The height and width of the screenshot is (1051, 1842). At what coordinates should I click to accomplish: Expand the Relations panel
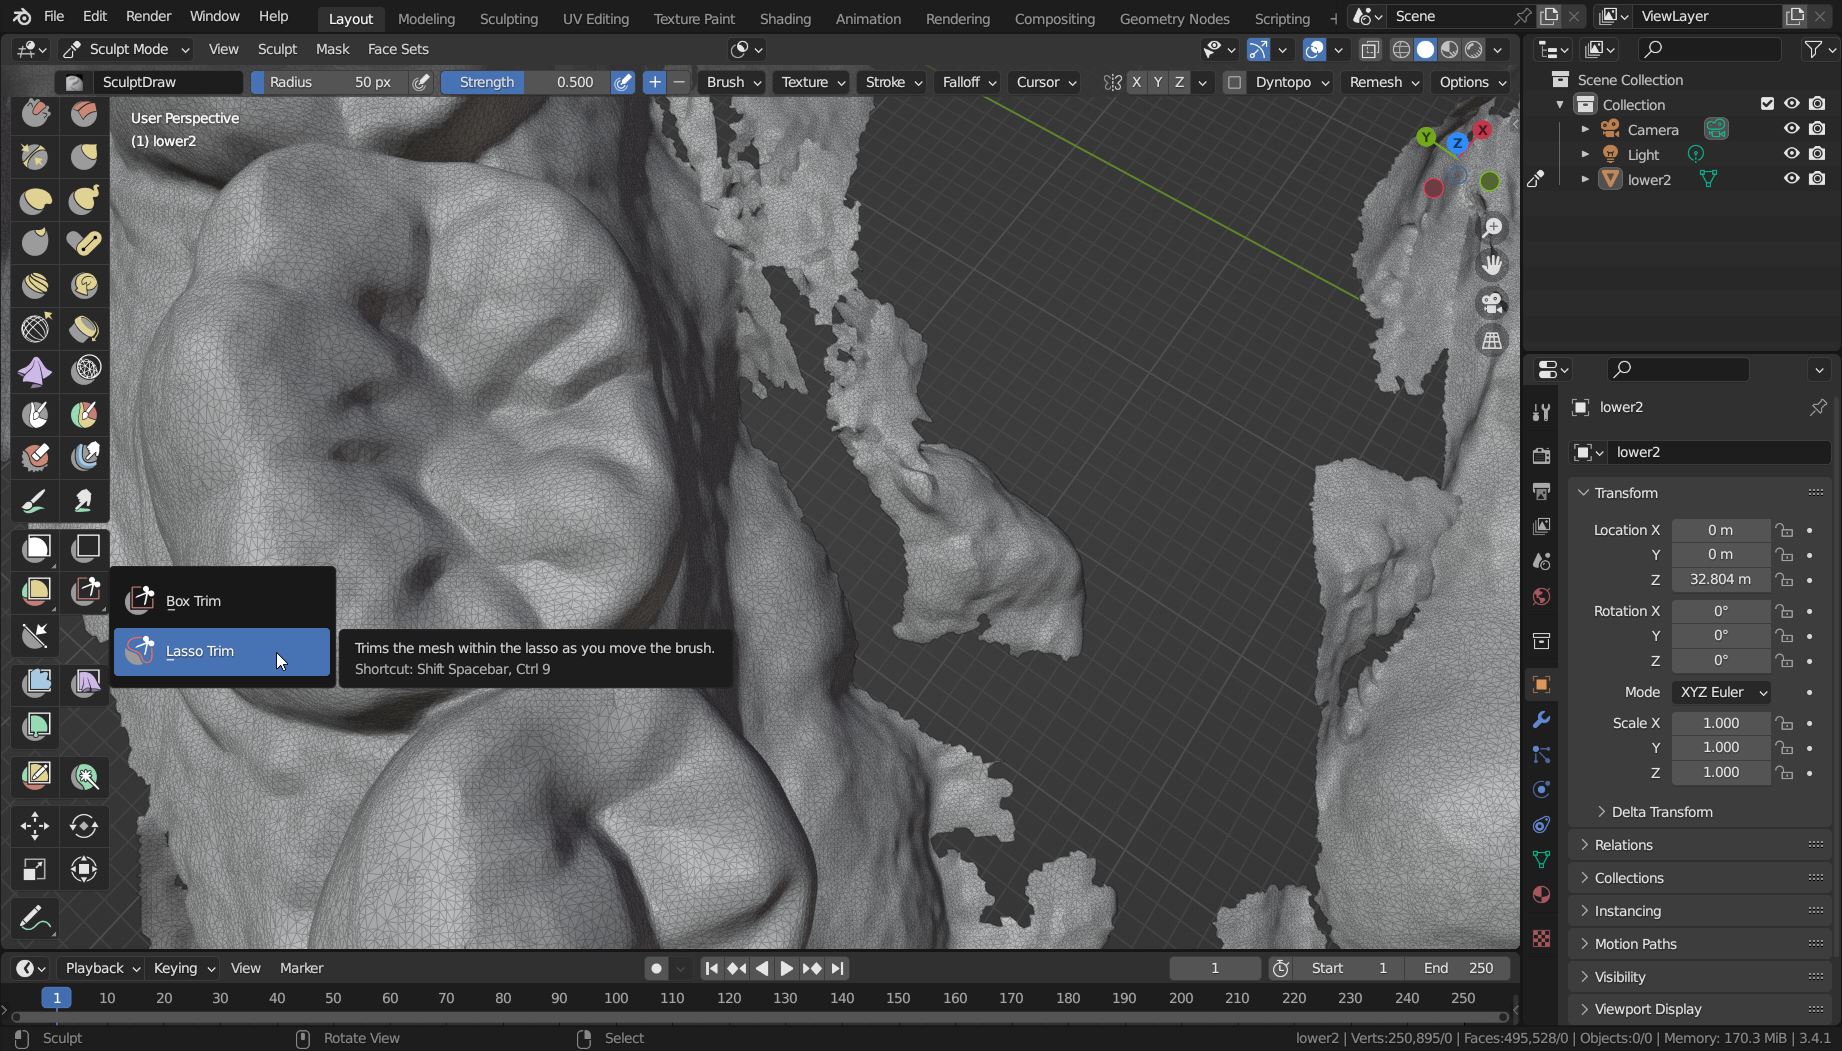tap(1622, 845)
